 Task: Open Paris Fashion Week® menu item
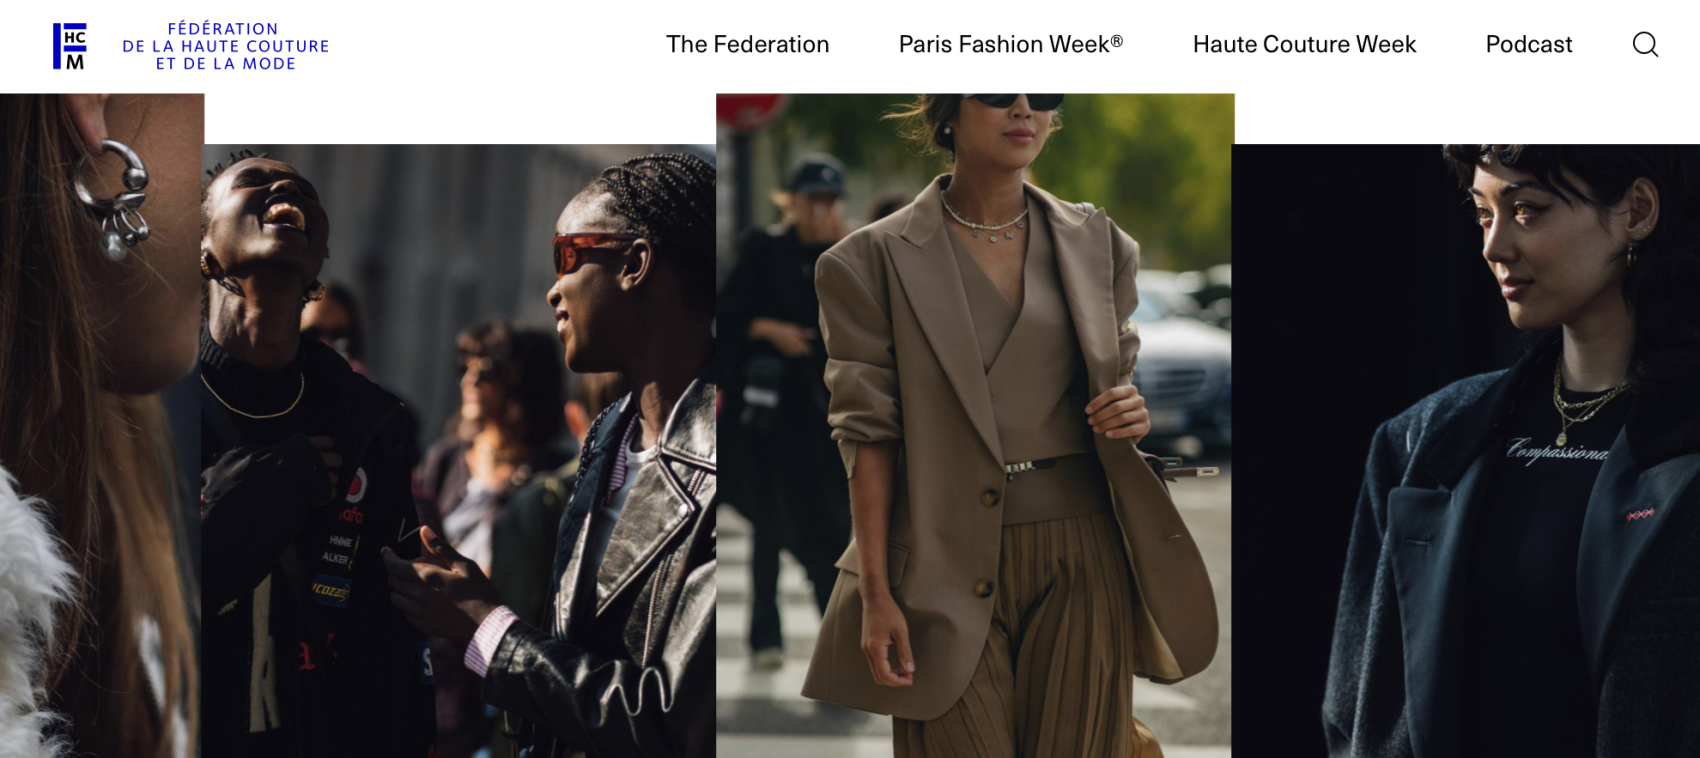[x=1011, y=44]
